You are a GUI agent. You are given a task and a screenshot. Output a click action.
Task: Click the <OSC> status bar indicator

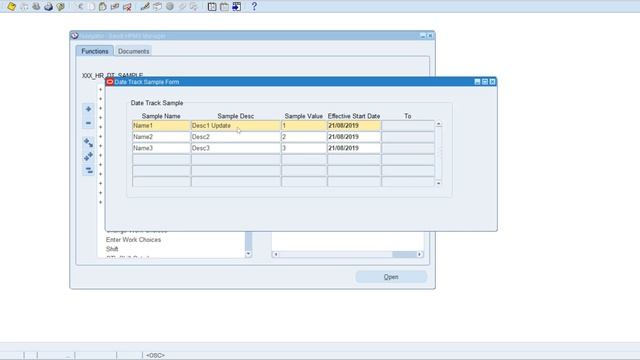tap(155, 356)
